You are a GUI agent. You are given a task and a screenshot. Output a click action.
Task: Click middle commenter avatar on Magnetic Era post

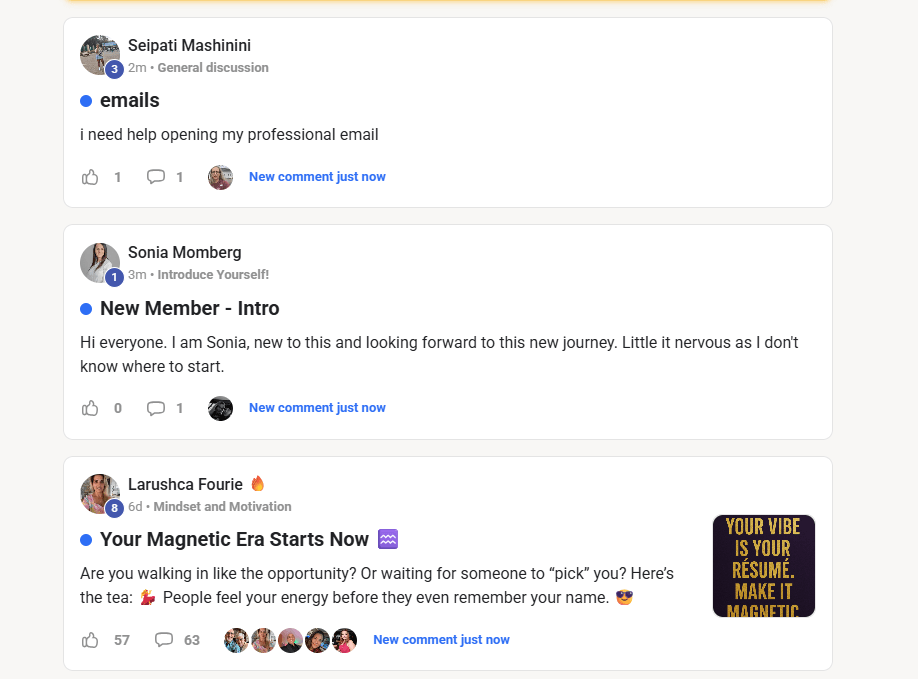(x=290, y=640)
